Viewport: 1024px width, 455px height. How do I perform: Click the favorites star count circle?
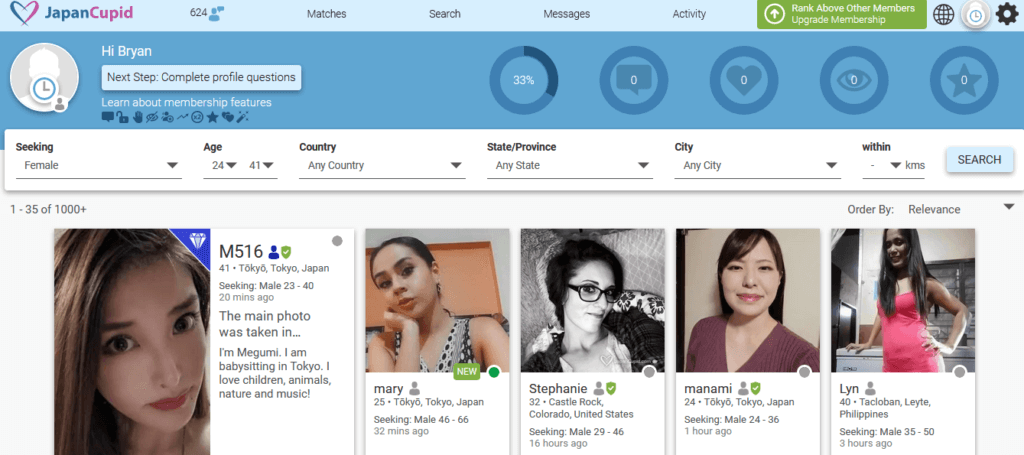click(964, 80)
